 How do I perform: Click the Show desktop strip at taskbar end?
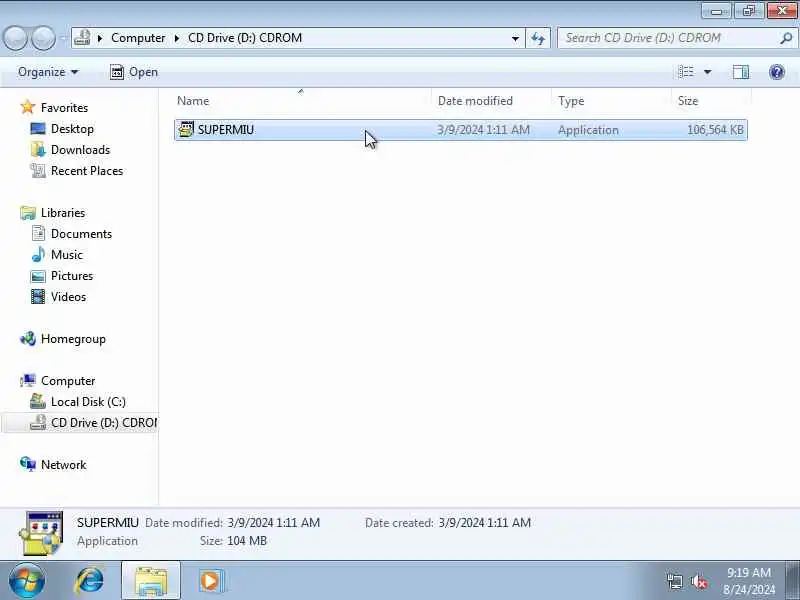(793, 581)
